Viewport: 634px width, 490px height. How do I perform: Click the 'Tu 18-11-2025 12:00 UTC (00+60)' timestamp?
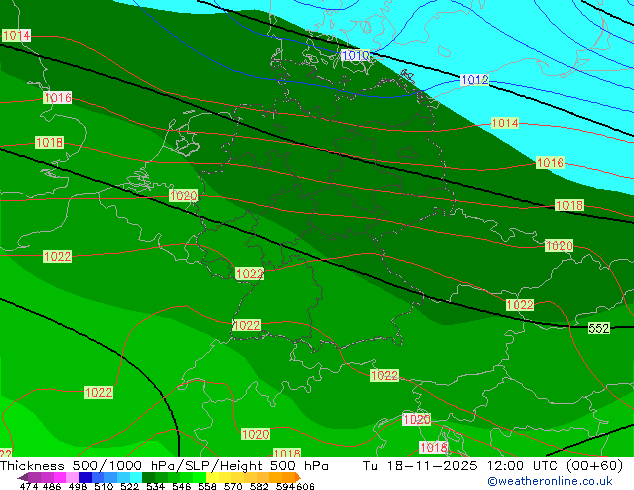[x=492, y=466]
